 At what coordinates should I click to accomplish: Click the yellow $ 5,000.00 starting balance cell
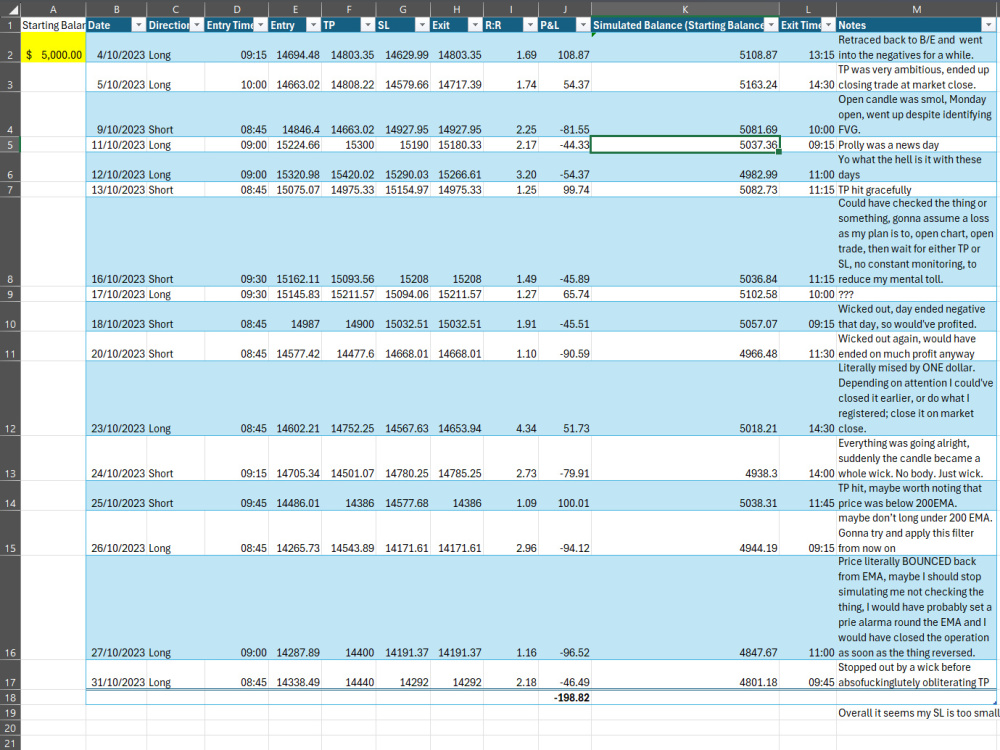[x=54, y=47]
